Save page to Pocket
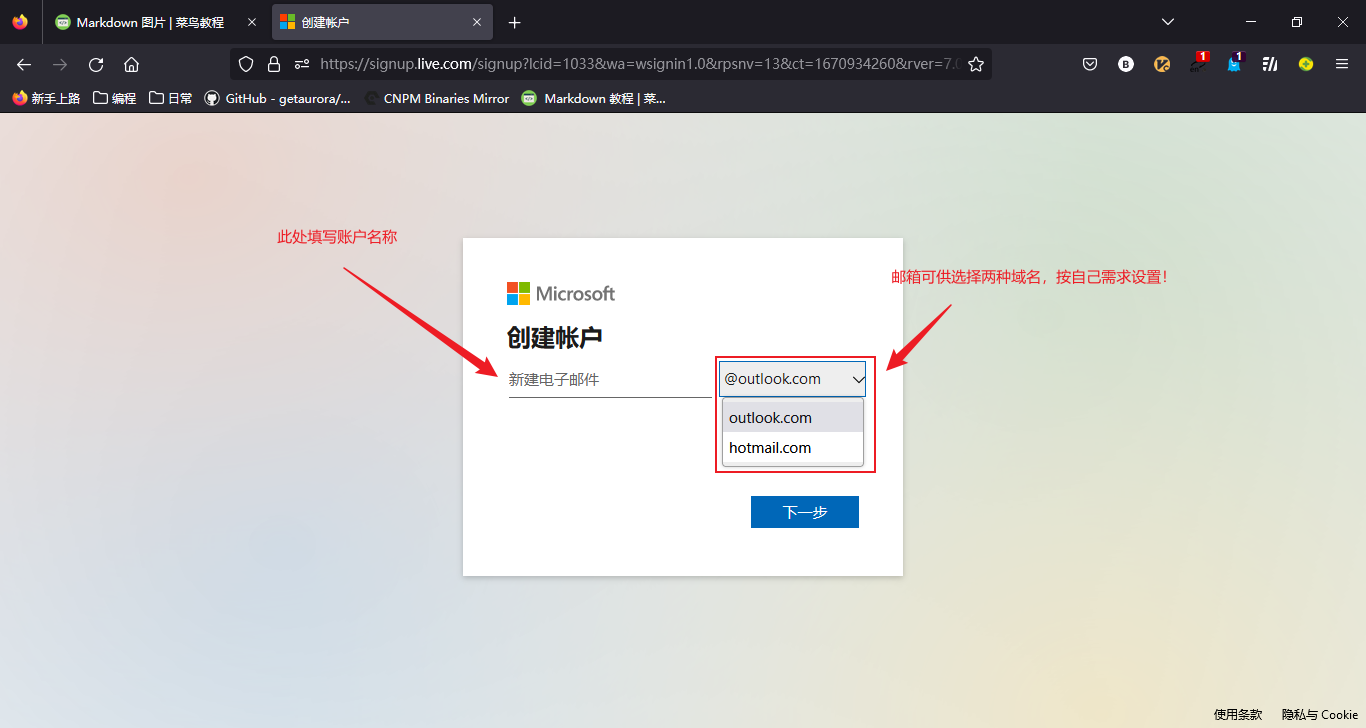 click(x=1090, y=64)
